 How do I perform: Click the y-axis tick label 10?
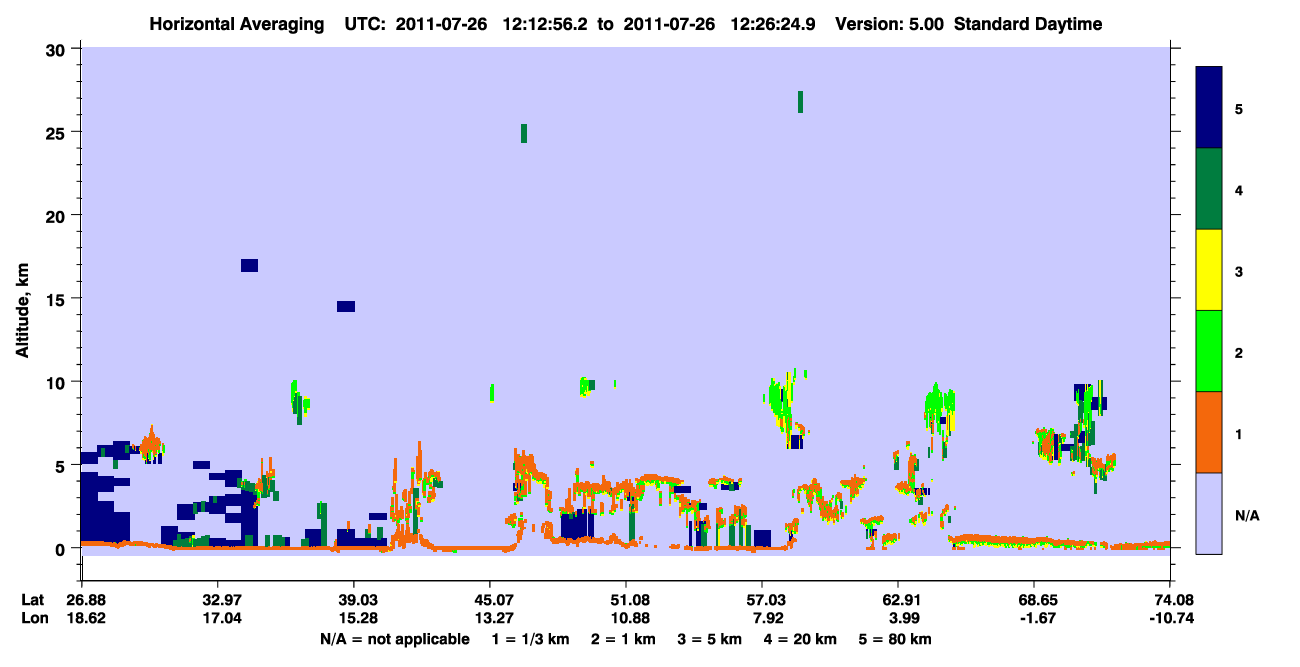pyautogui.click(x=58, y=382)
